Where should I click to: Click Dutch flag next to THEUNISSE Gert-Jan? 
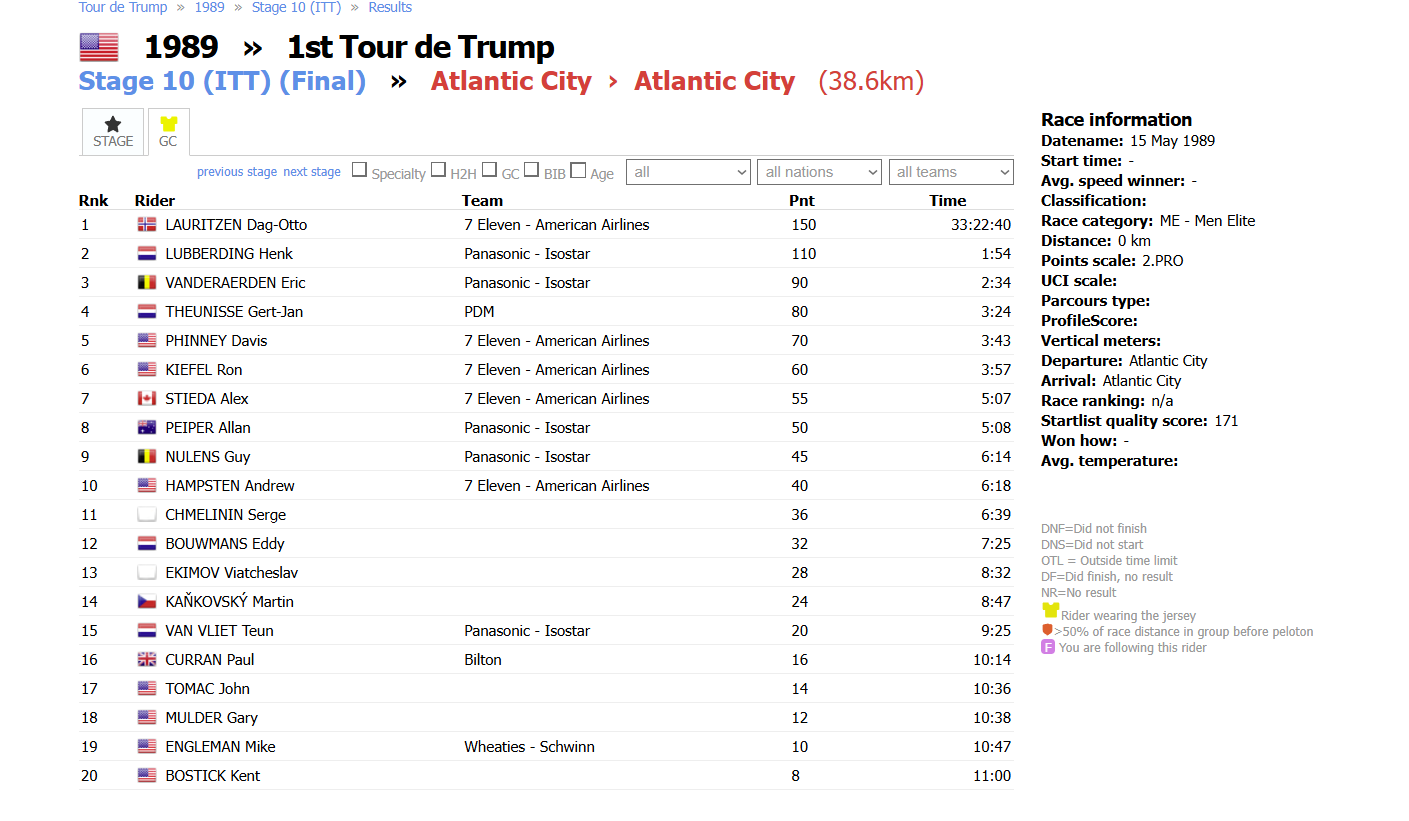(x=147, y=312)
